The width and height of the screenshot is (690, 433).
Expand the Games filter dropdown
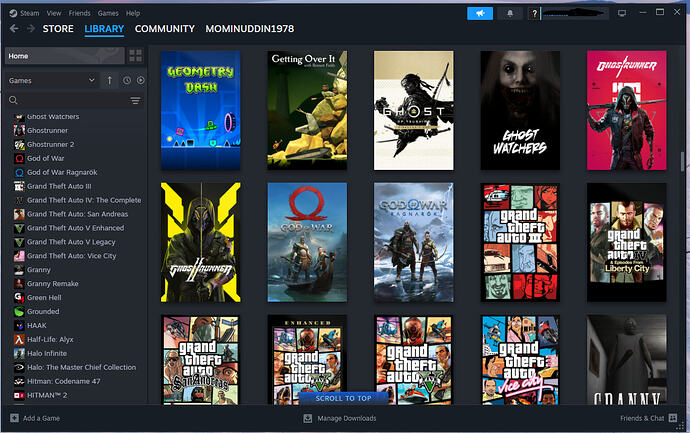tap(91, 80)
